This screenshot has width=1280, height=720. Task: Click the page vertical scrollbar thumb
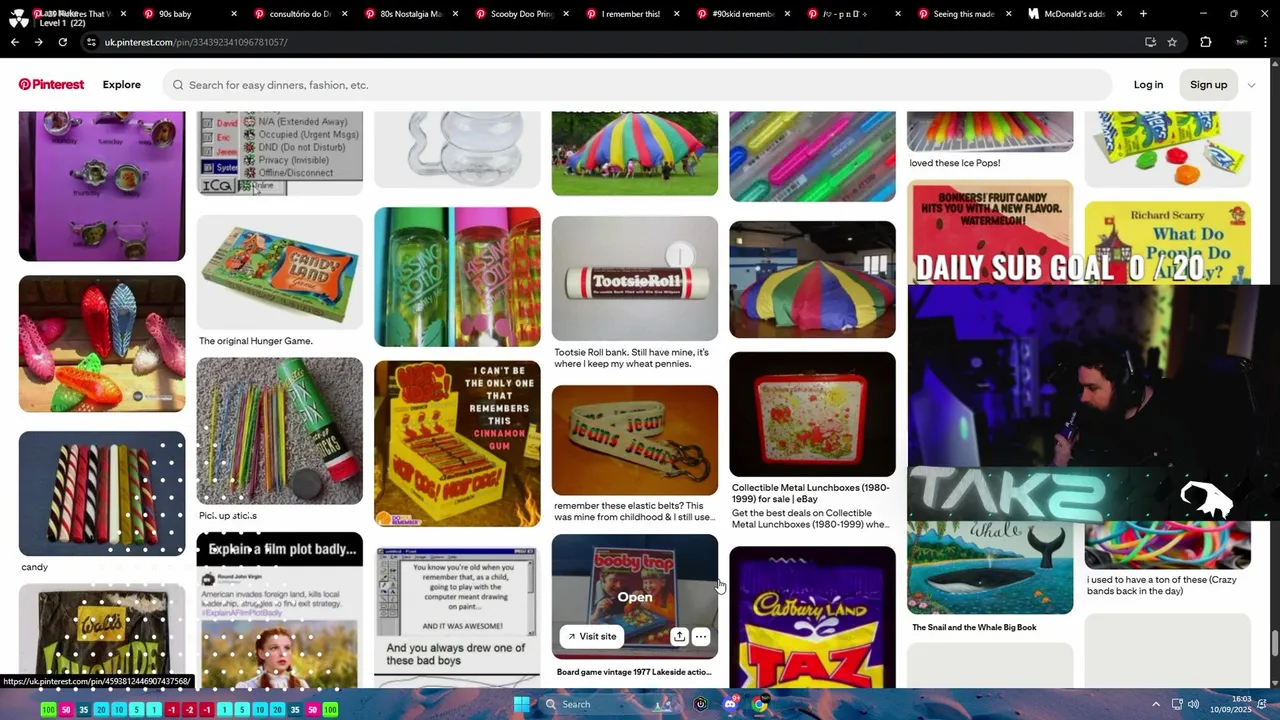1274,643
